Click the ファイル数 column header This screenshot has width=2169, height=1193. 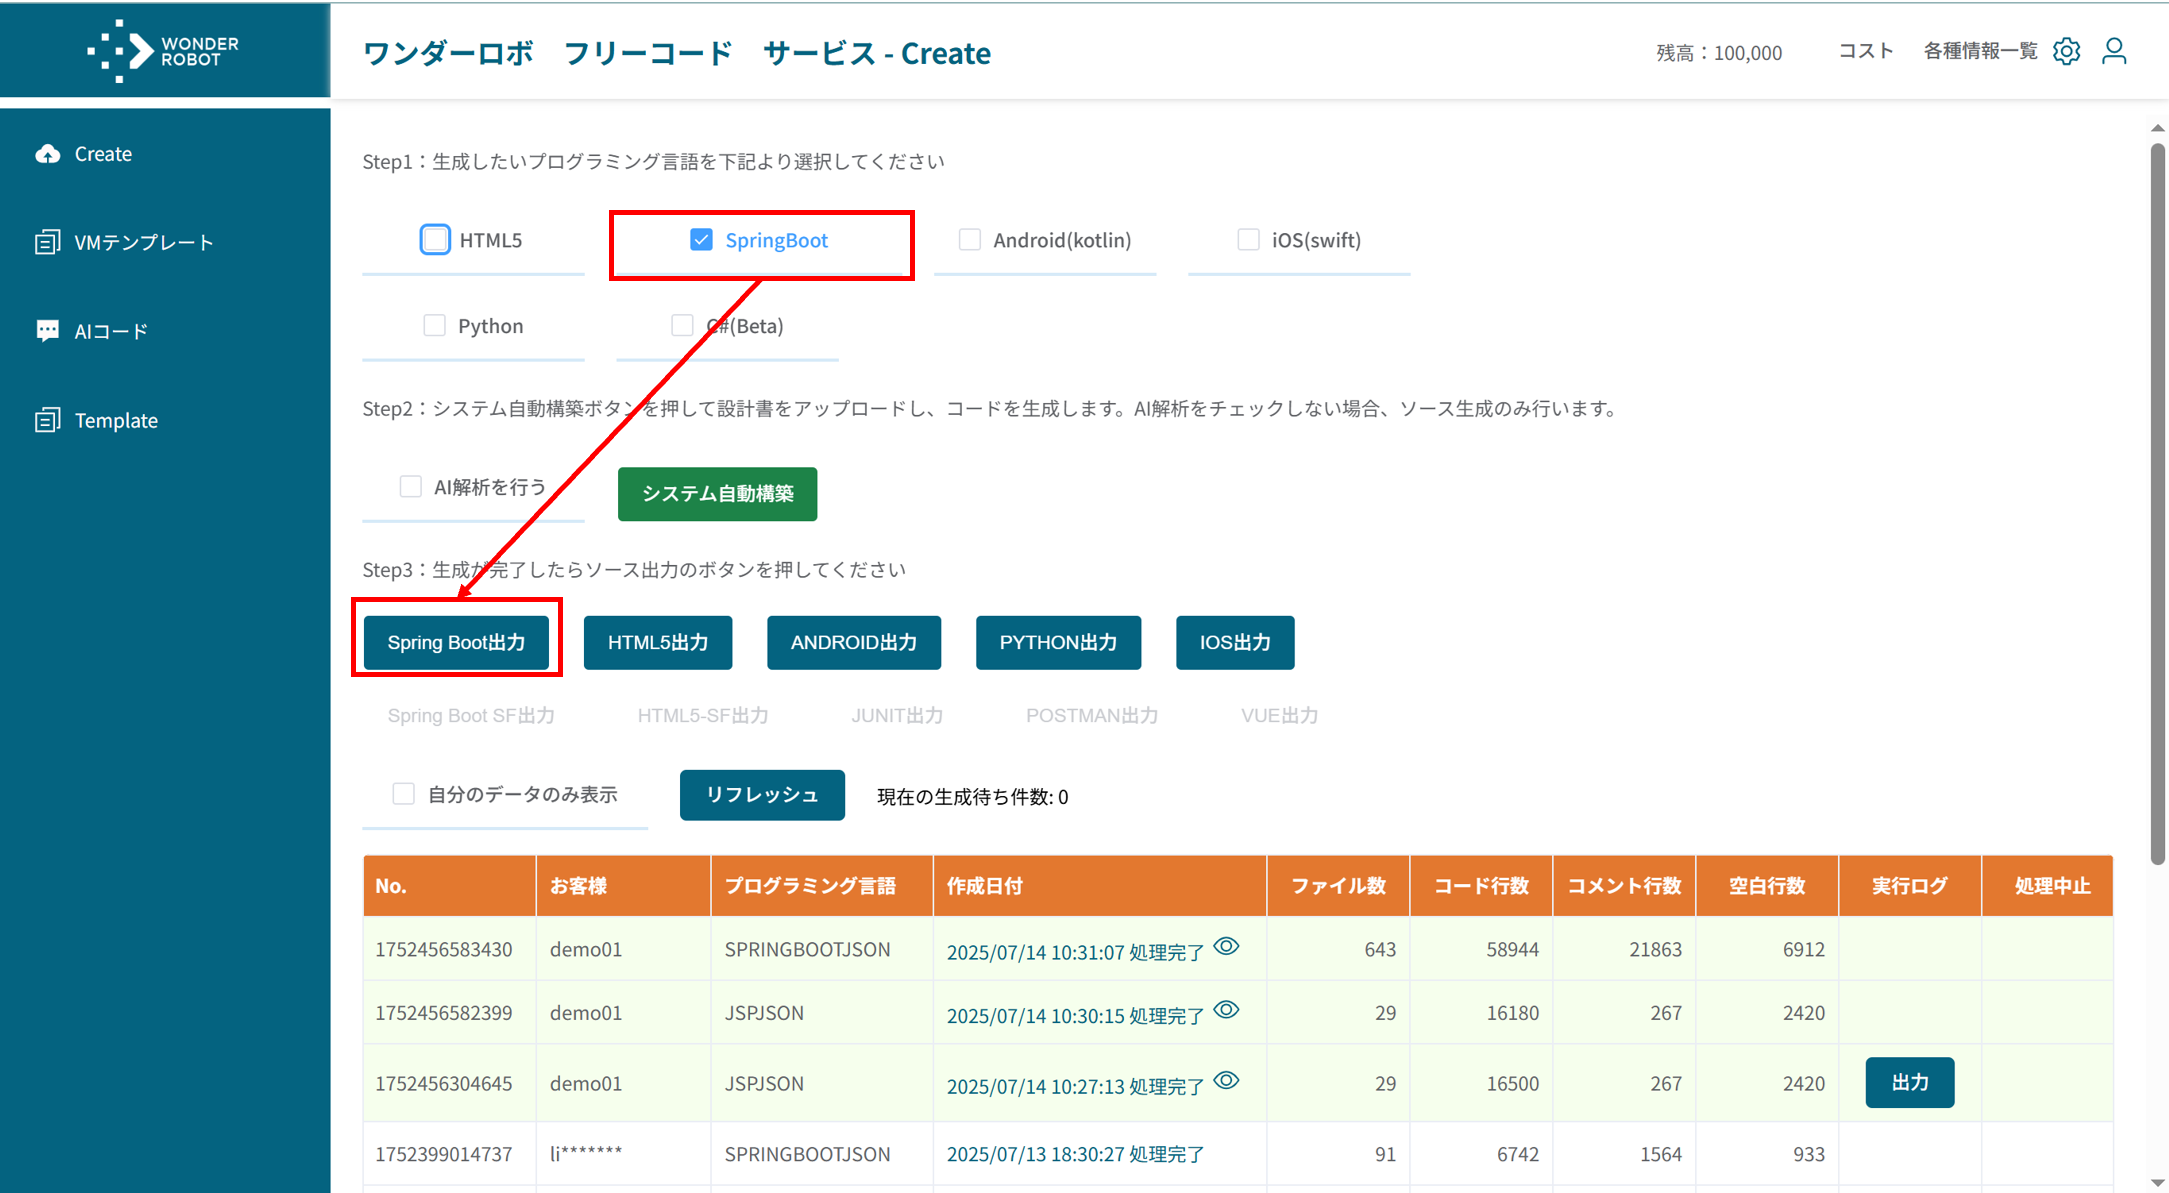click(x=1338, y=886)
